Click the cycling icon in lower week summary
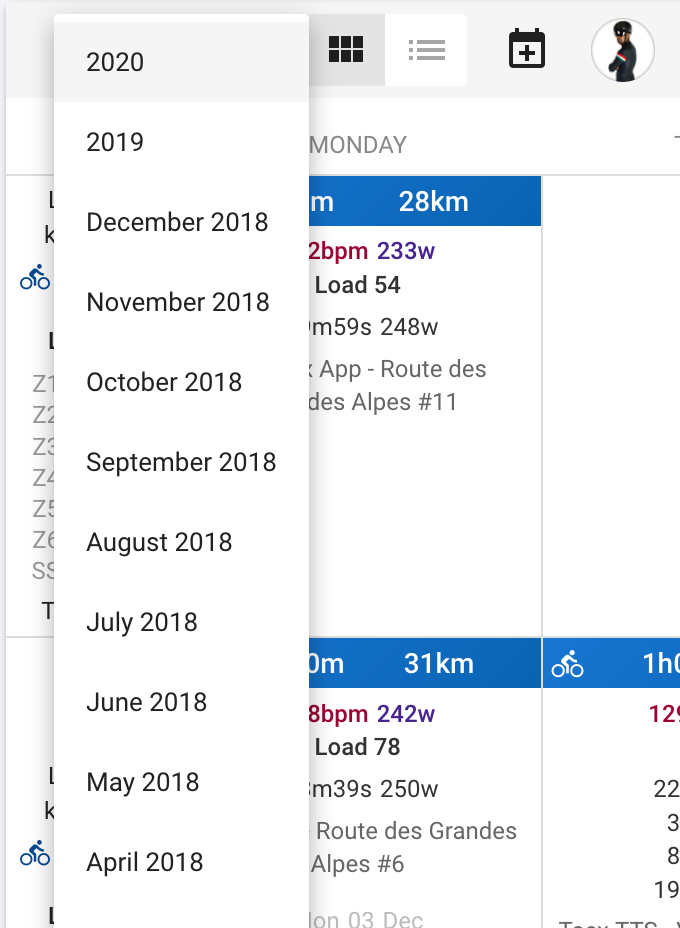Viewport: 680px width, 928px height. (35, 853)
